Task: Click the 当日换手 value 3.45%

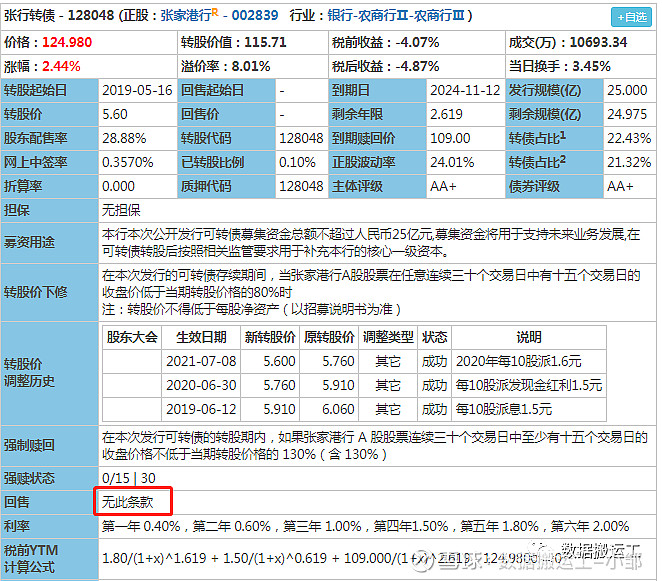Action: 591,66
